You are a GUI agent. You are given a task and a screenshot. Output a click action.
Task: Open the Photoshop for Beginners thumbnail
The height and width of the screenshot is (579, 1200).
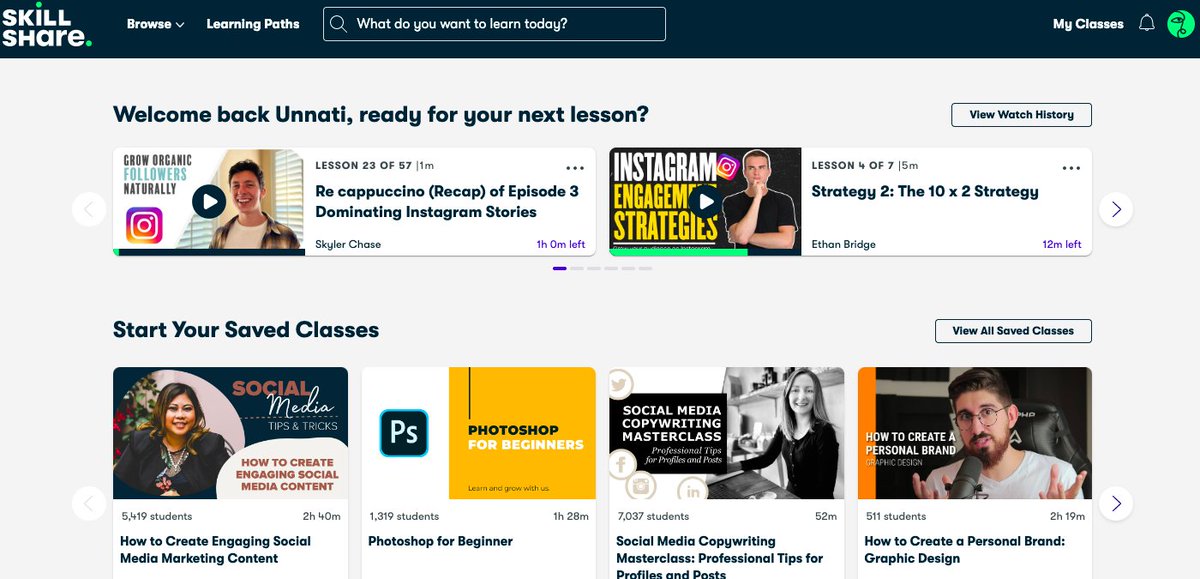tap(478, 433)
